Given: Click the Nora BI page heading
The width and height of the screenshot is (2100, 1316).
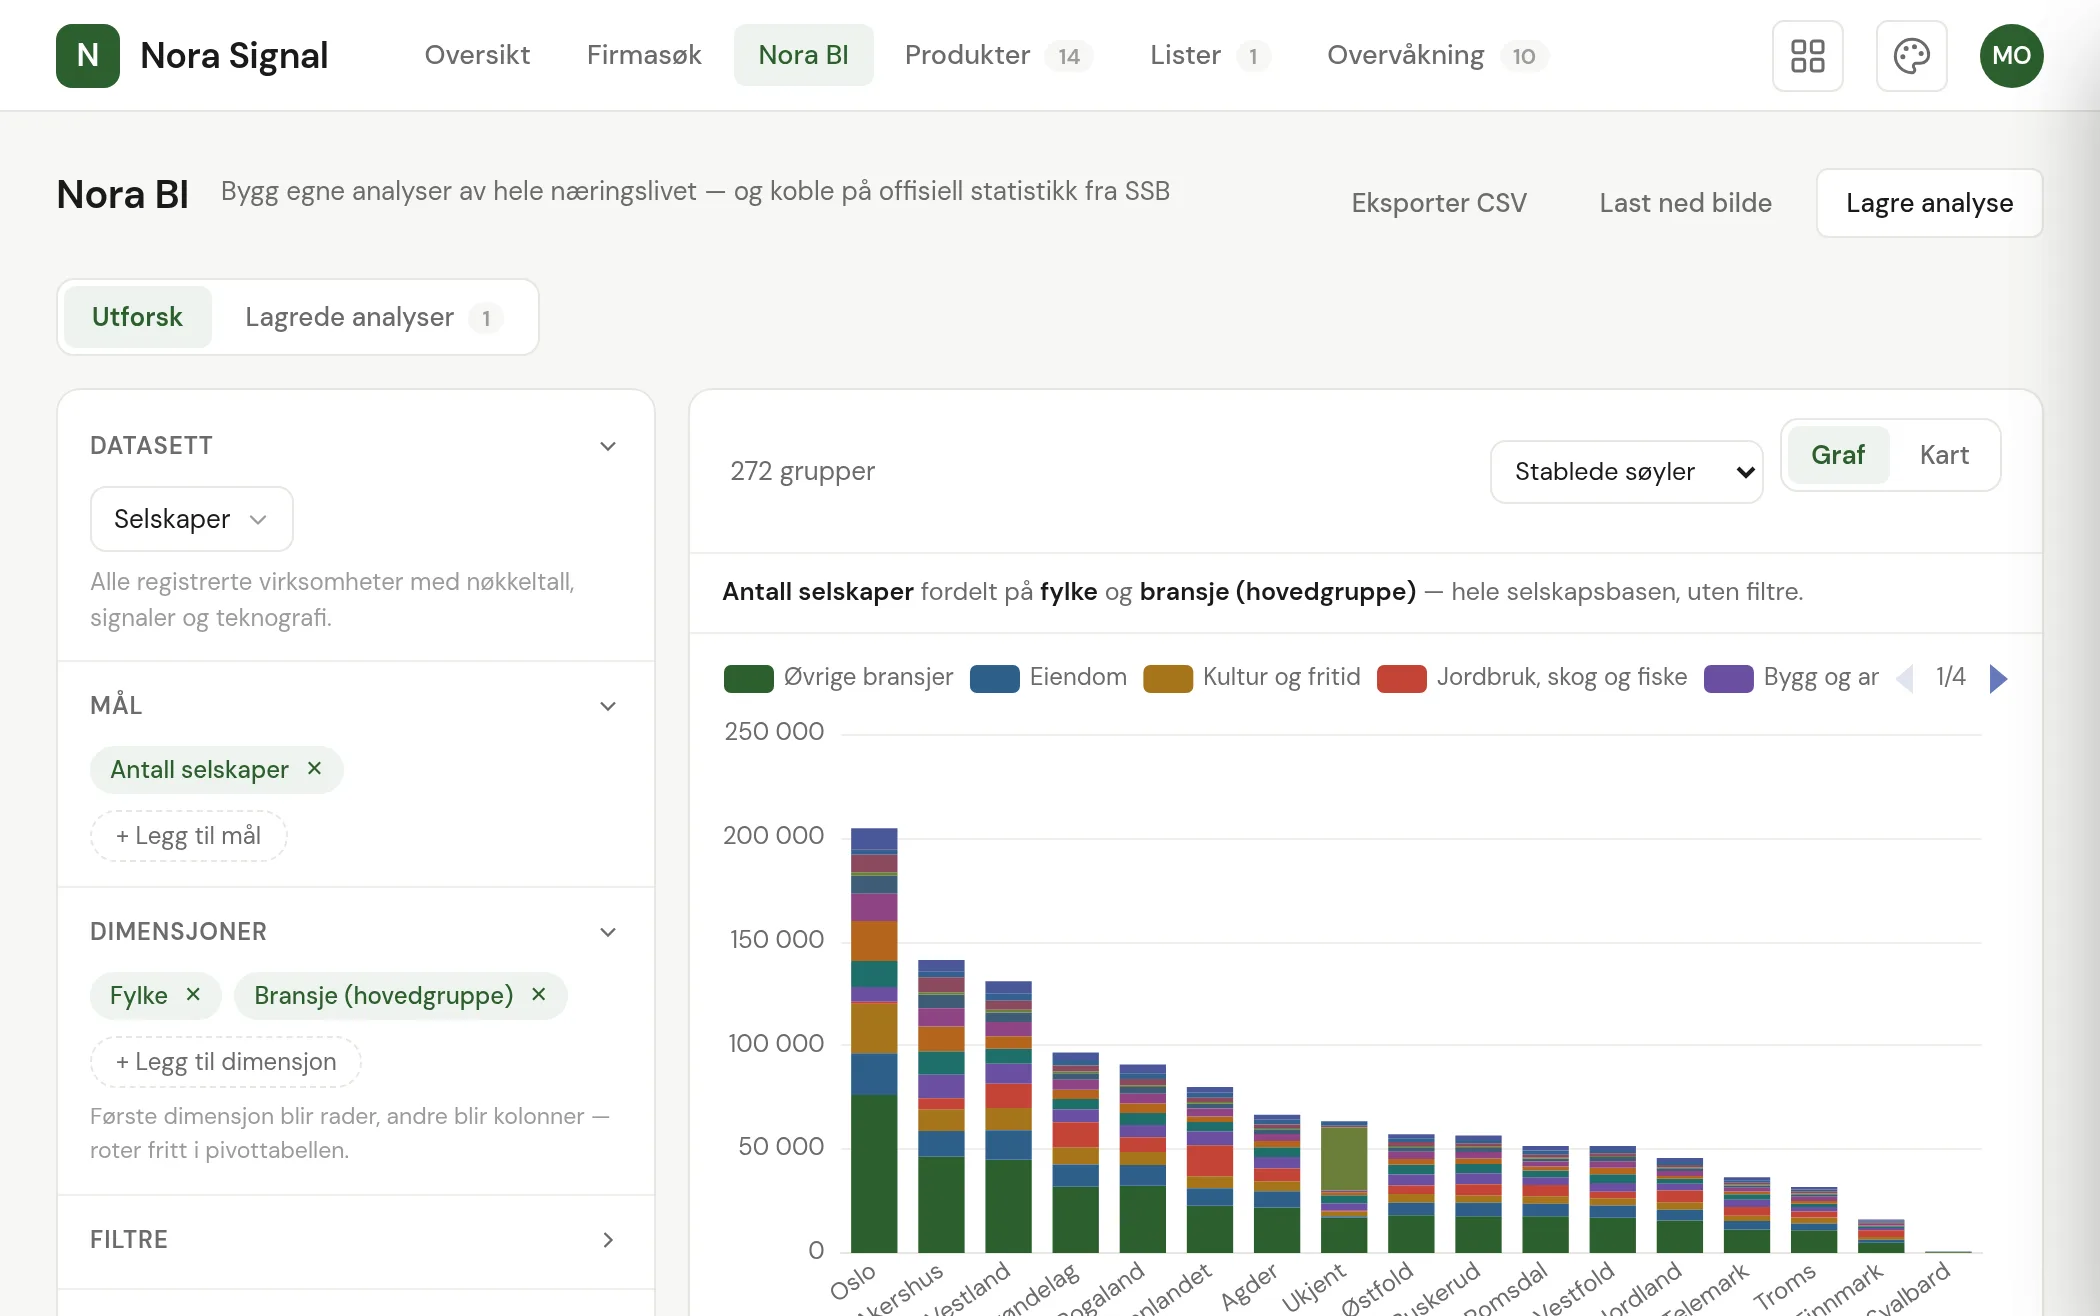Looking at the screenshot, I should 122,194.
